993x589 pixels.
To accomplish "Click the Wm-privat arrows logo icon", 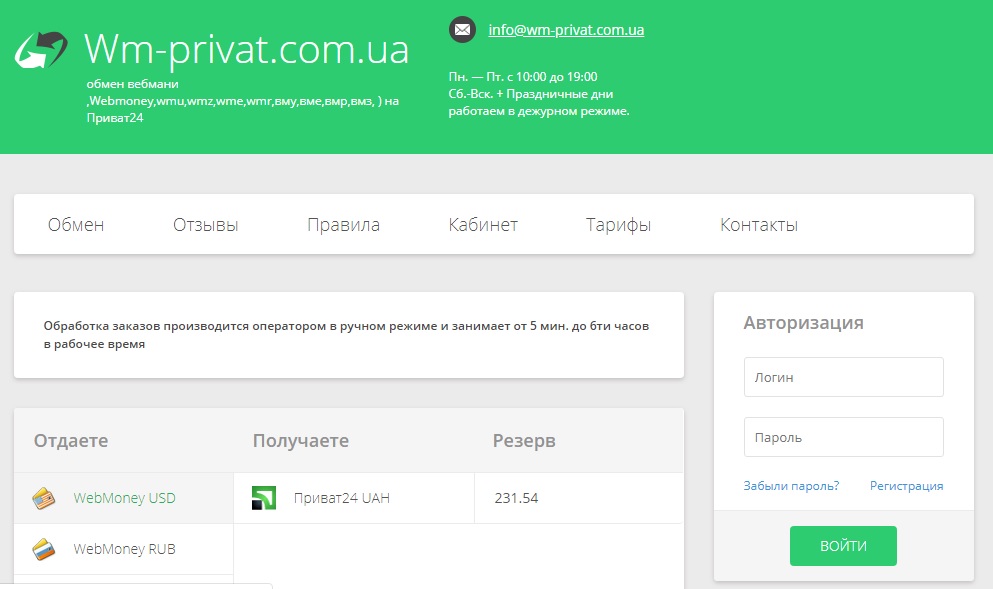I will coord(41,49).
